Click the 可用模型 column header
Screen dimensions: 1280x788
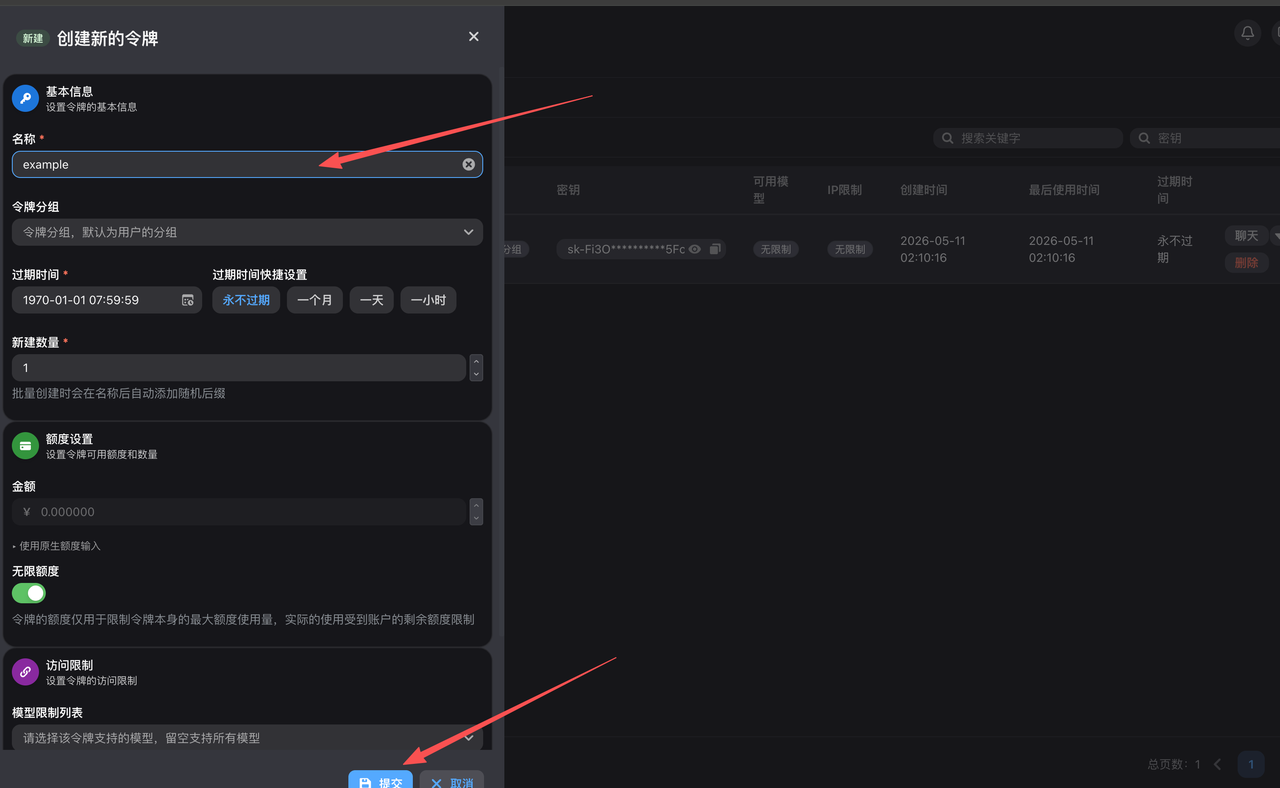click(x=771, y=190)
